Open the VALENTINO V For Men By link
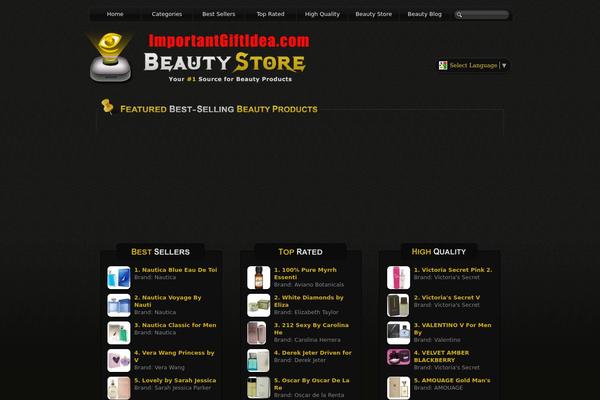Screen dimensions: 600x400 pyautogui.click(x=453, y=329)
